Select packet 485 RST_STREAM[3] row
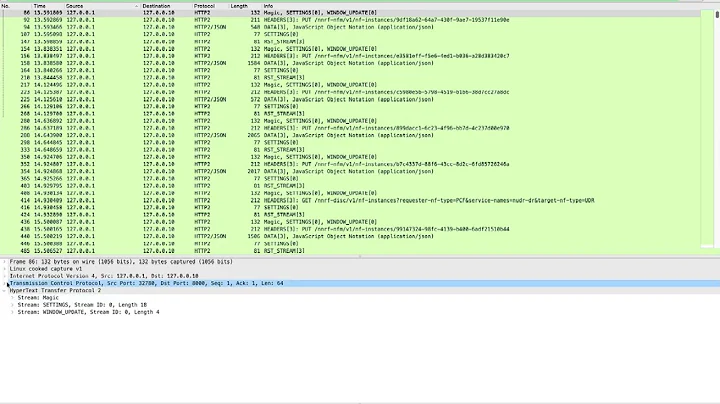Image resolution: width=720 pixels, height=404 pixels. click(x=350, y=251)
